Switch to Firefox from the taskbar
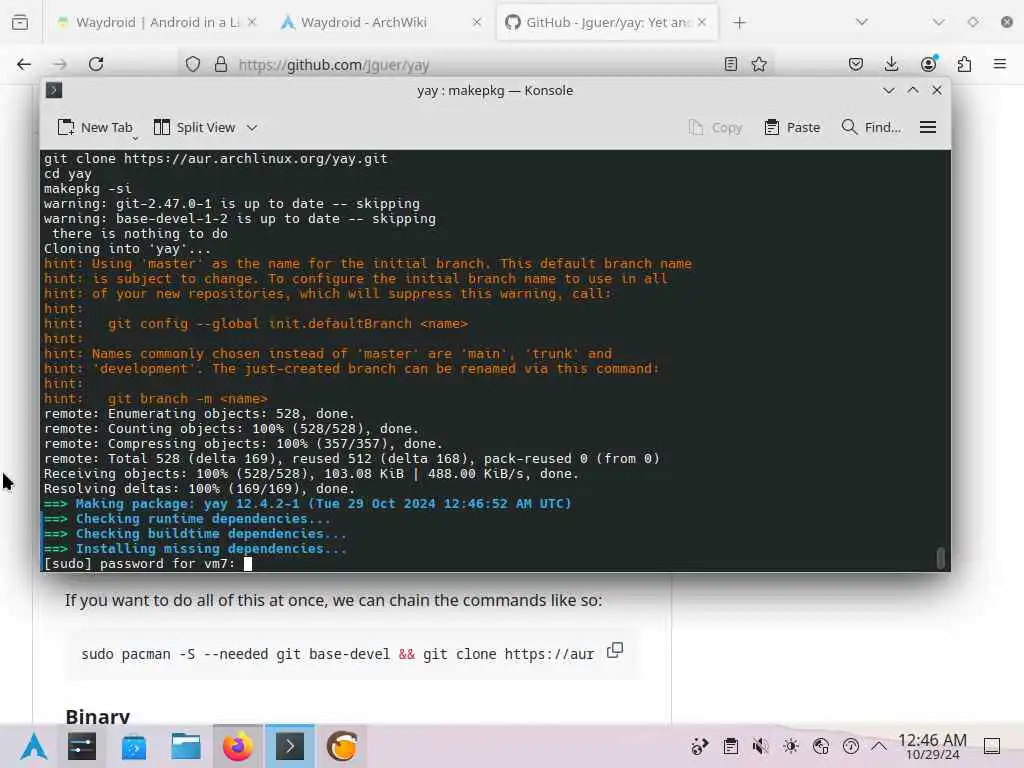 (238, 746)
